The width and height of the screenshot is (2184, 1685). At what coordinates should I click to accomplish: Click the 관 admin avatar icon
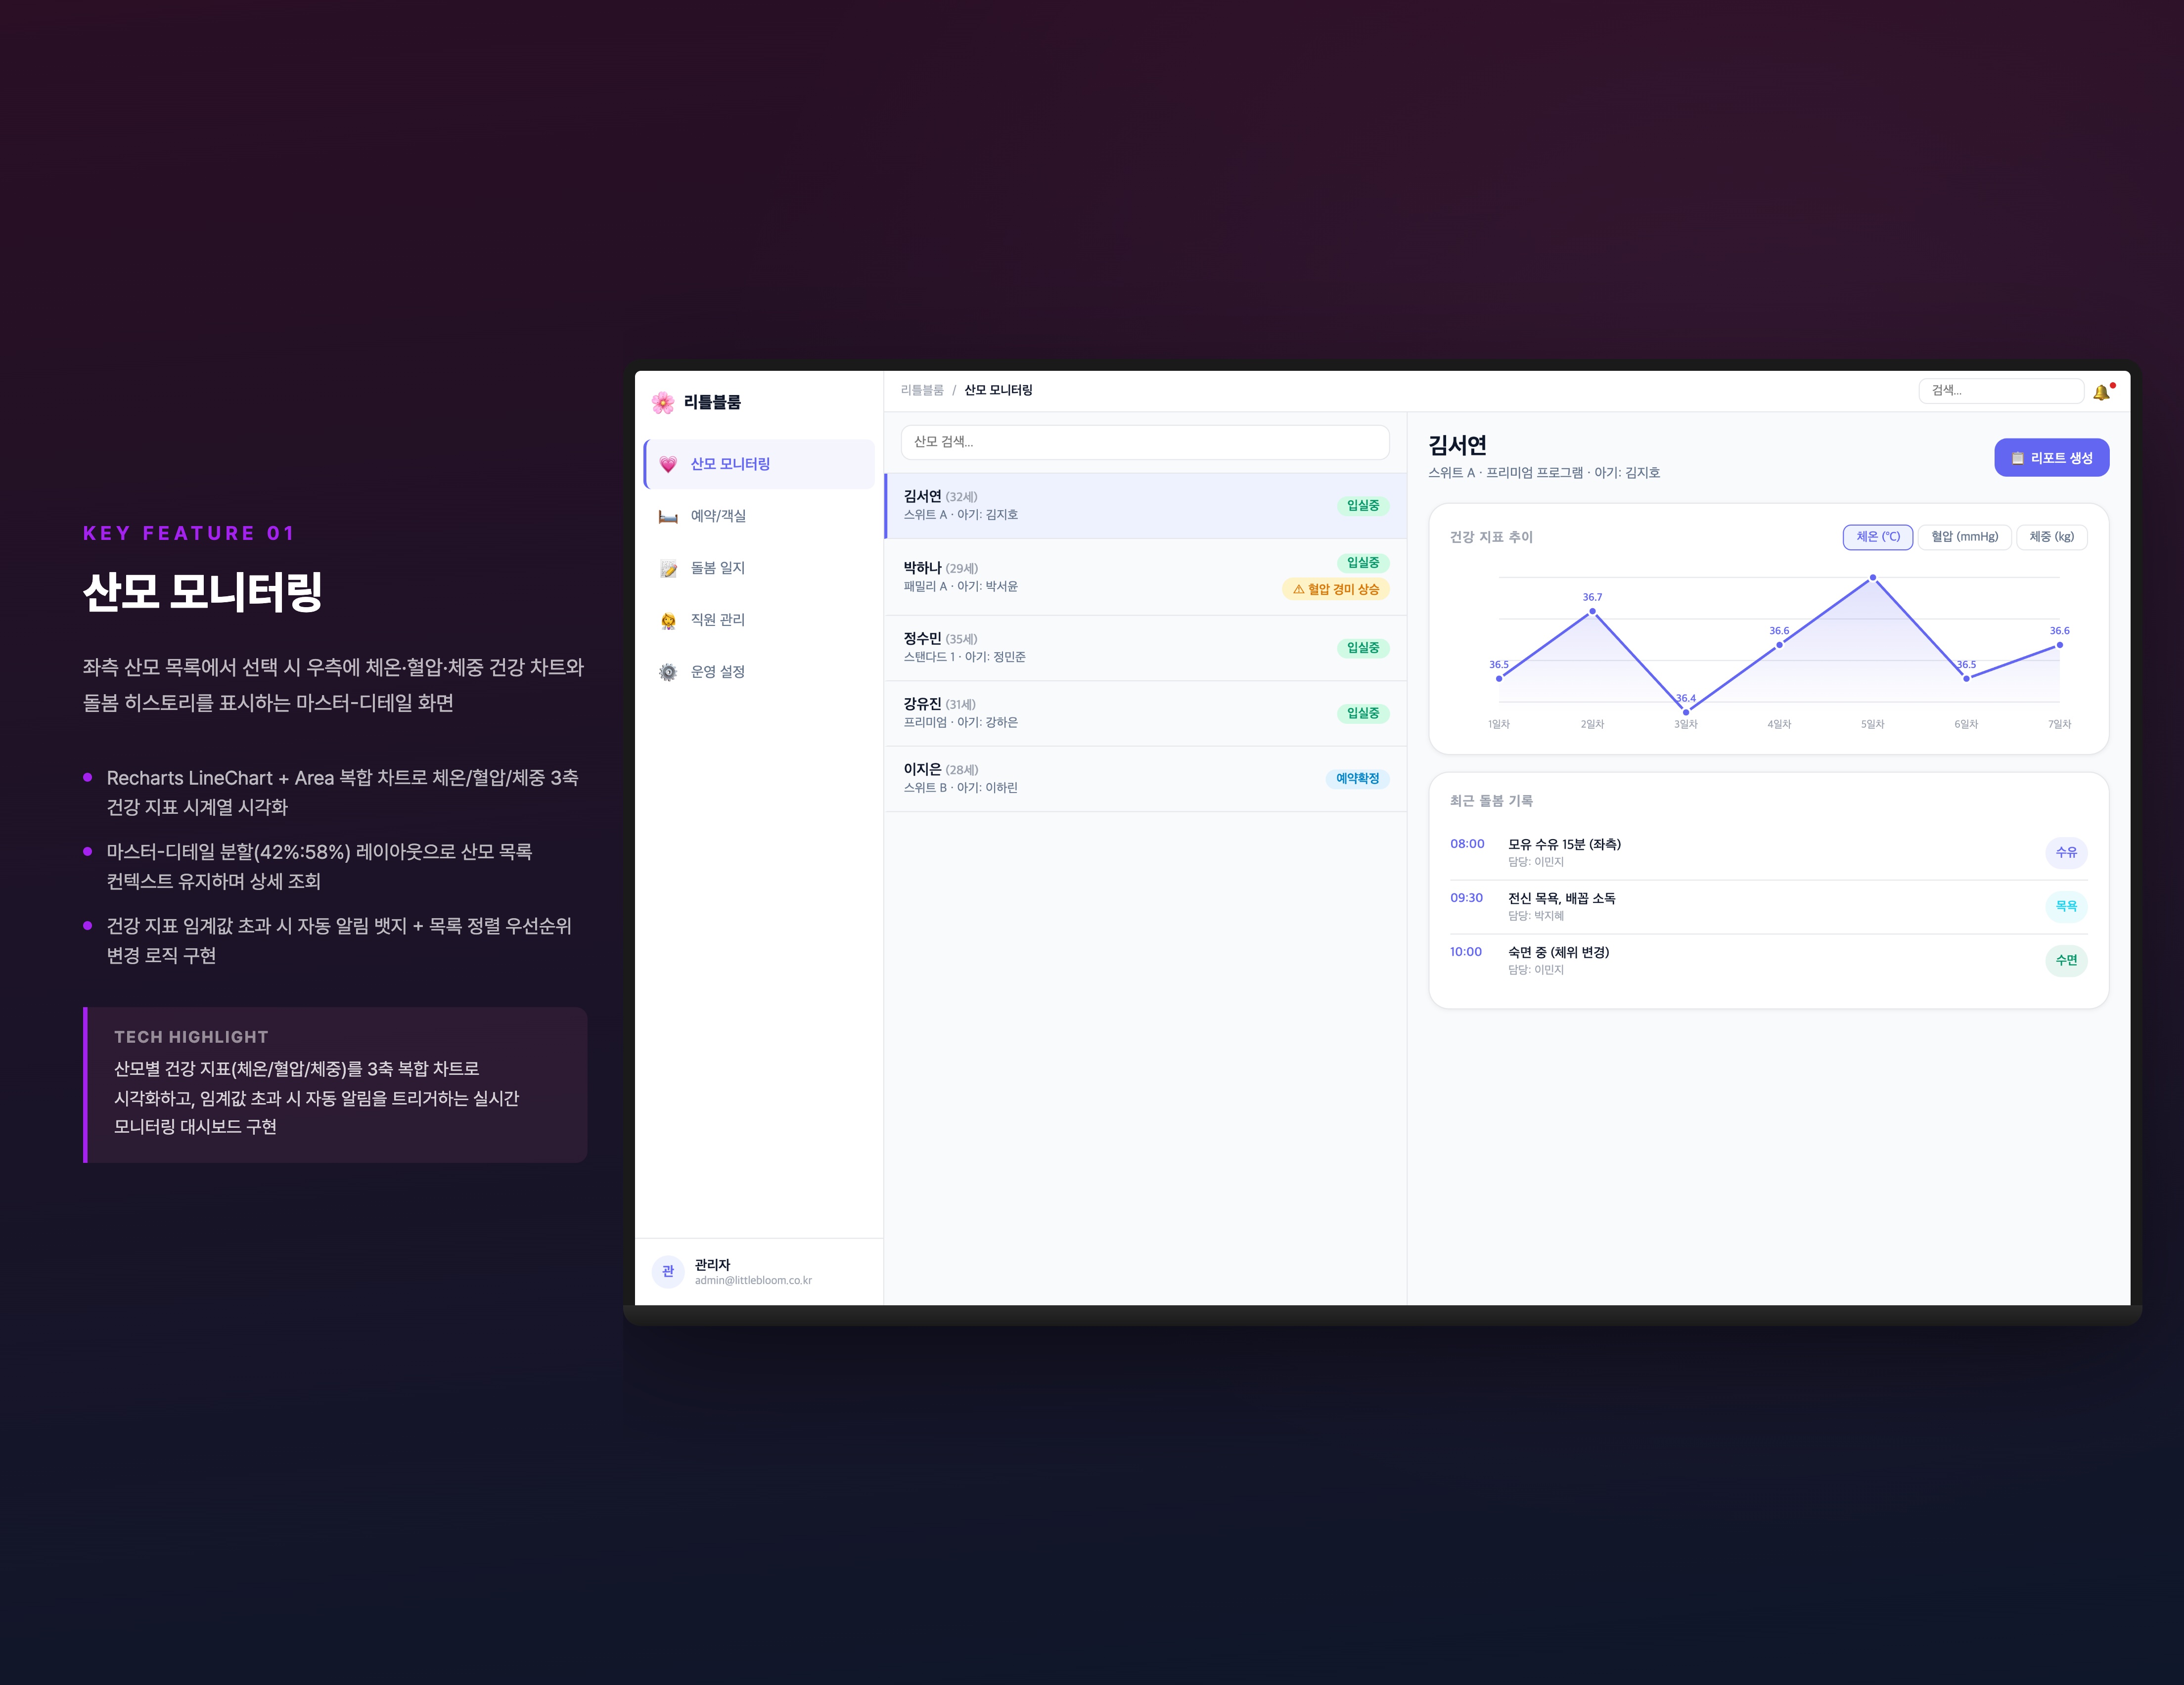(668, 1271)
